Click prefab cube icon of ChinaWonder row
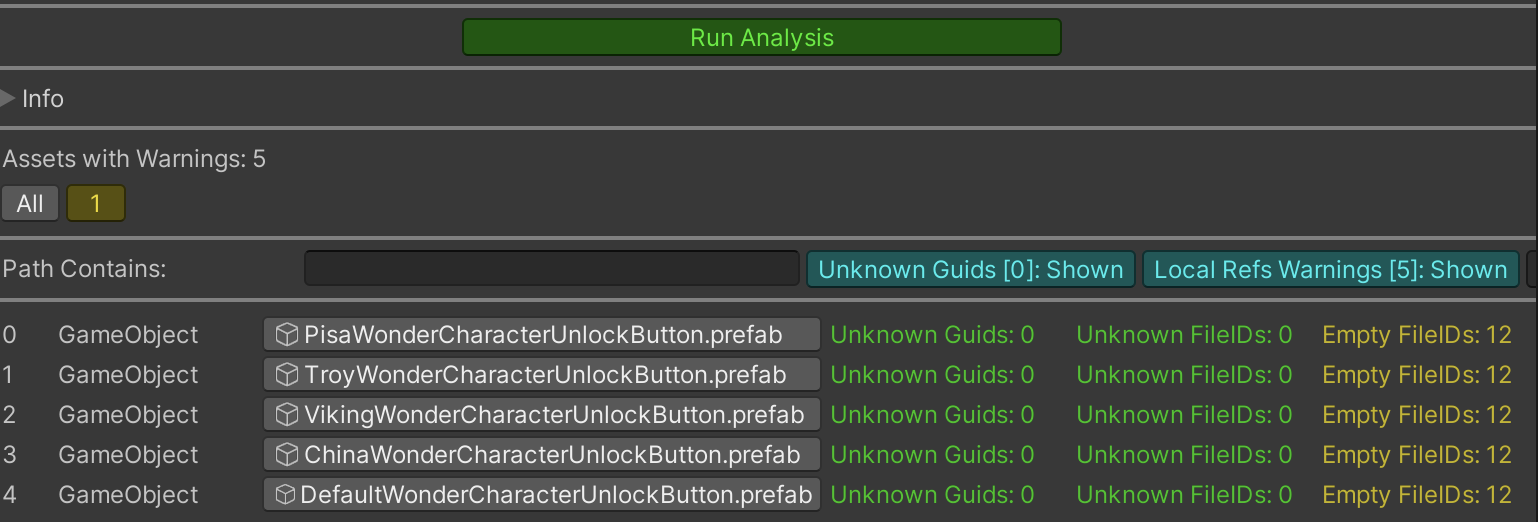The height and width of the screenshot is (522, 1538). (x=287, y=455)
